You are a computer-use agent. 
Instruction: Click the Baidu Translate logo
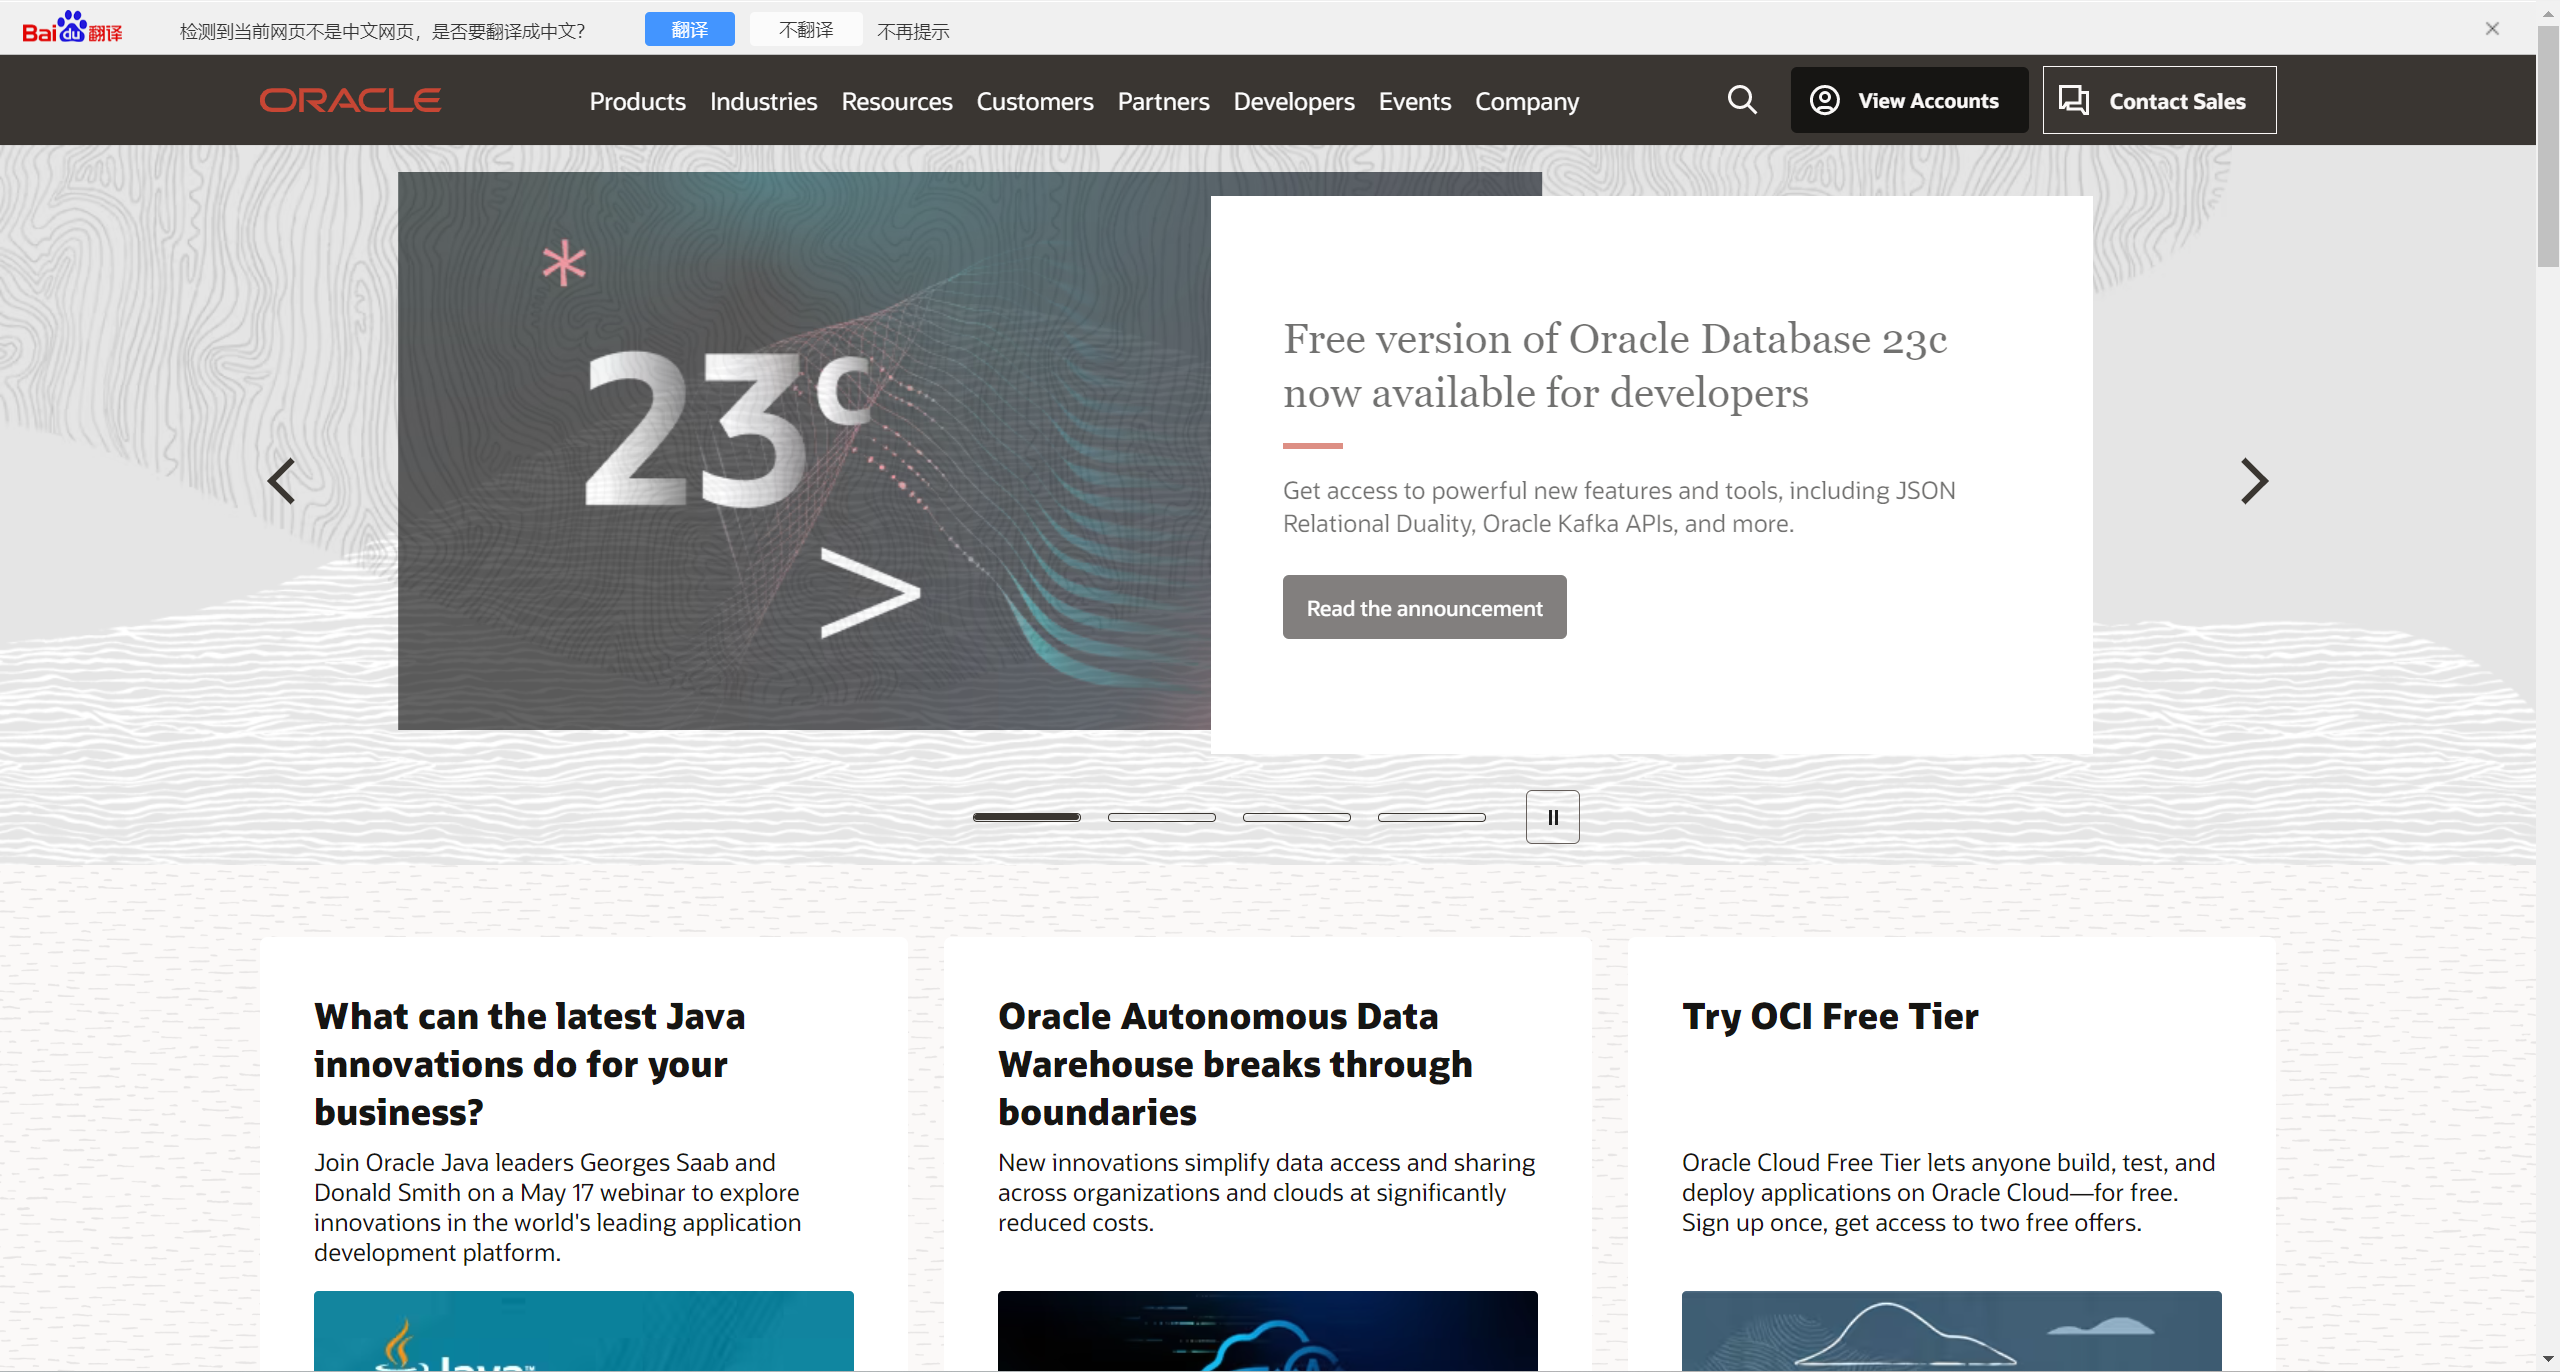pos(72,28)
